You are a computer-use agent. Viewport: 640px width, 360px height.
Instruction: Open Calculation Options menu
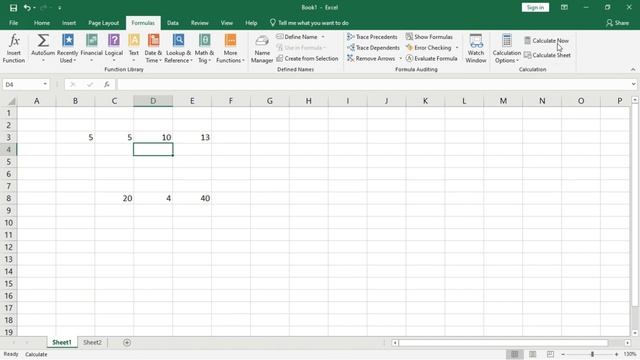click(507, 49)
